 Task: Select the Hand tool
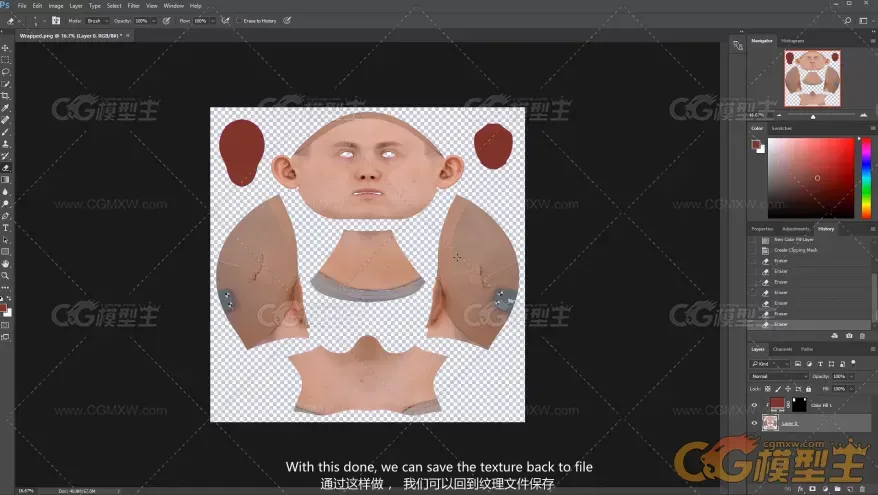6,264
